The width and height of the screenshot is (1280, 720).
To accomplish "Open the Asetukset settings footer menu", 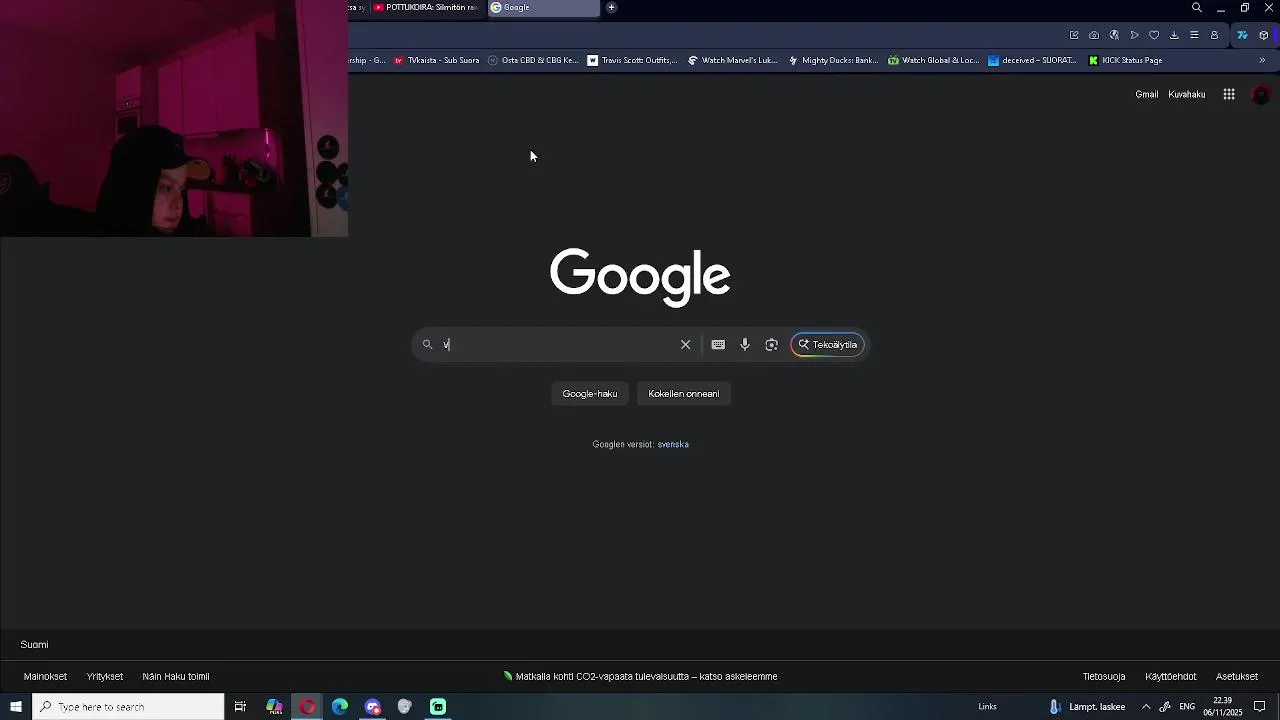I will click(1237, 676).
